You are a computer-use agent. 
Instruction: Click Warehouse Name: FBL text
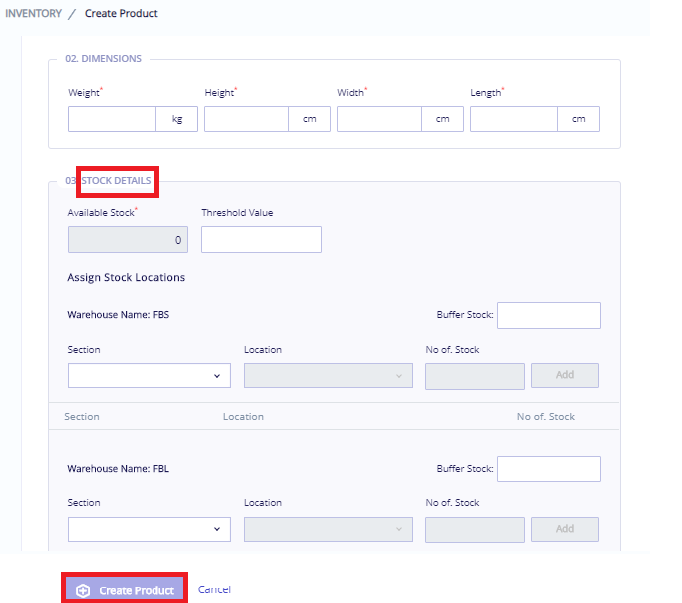click(x=118, y=469)
